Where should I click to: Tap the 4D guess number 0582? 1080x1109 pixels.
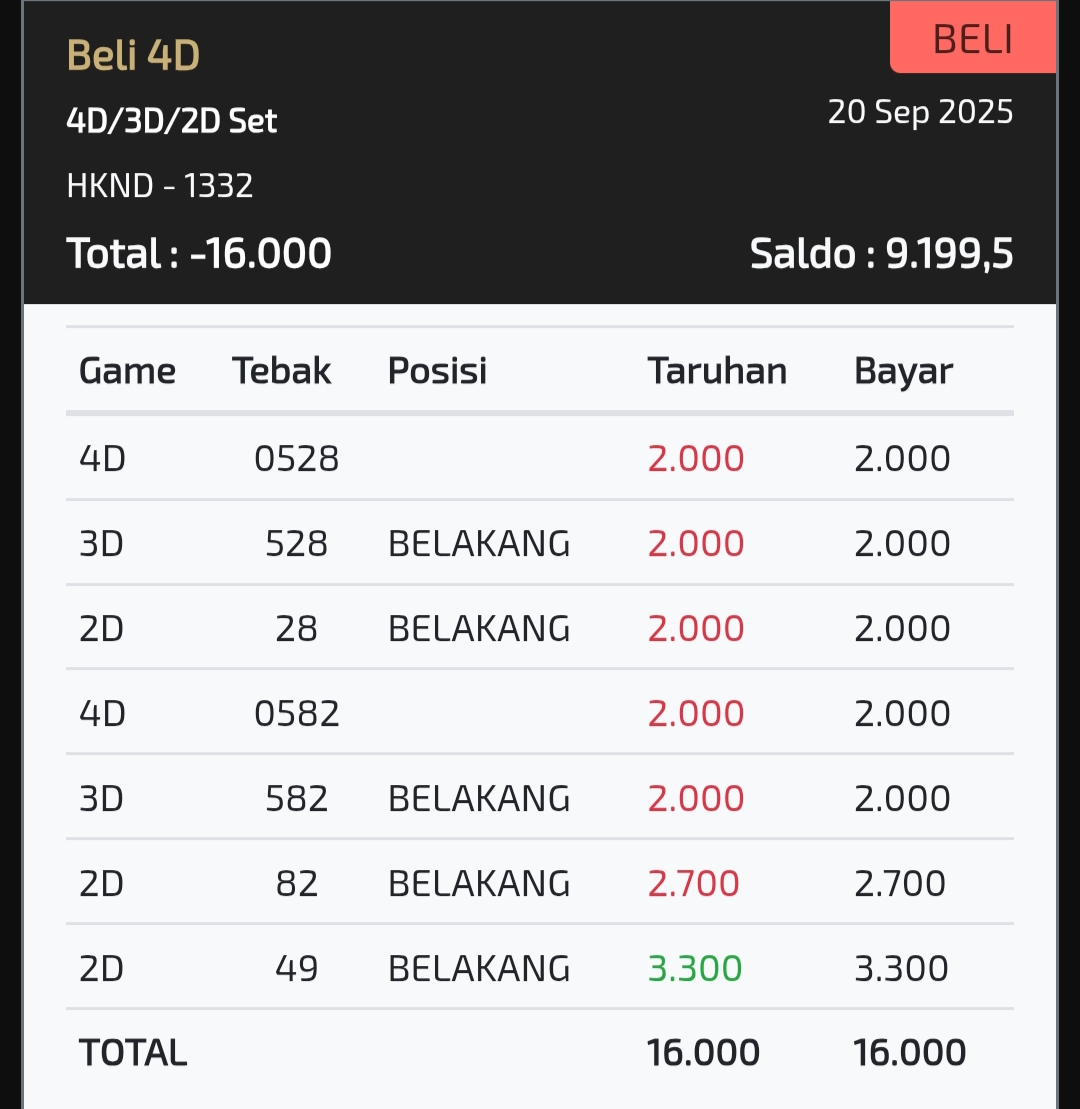297,714
